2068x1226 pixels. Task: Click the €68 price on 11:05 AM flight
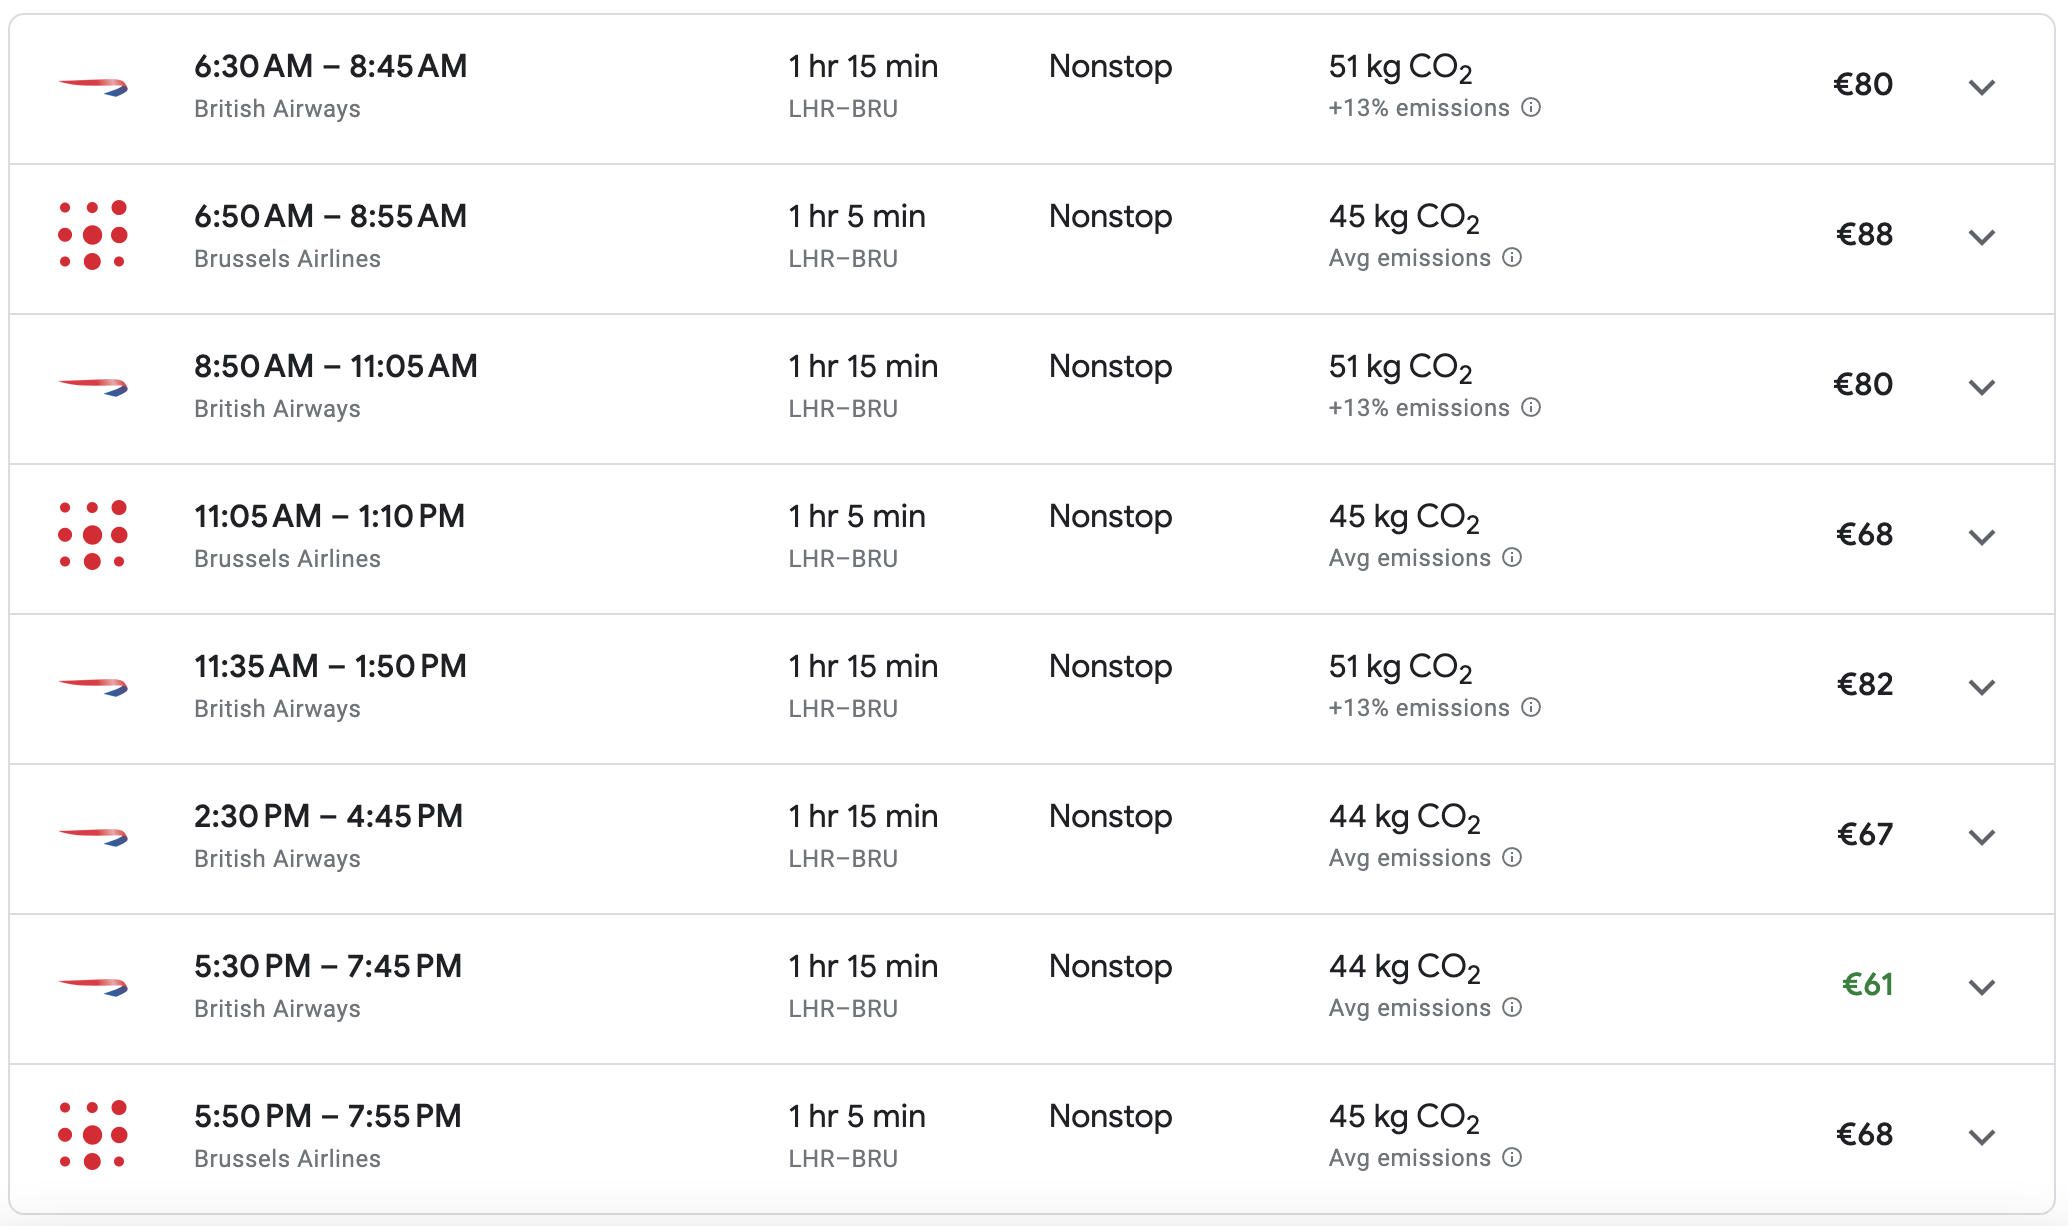coord(1864,535)
